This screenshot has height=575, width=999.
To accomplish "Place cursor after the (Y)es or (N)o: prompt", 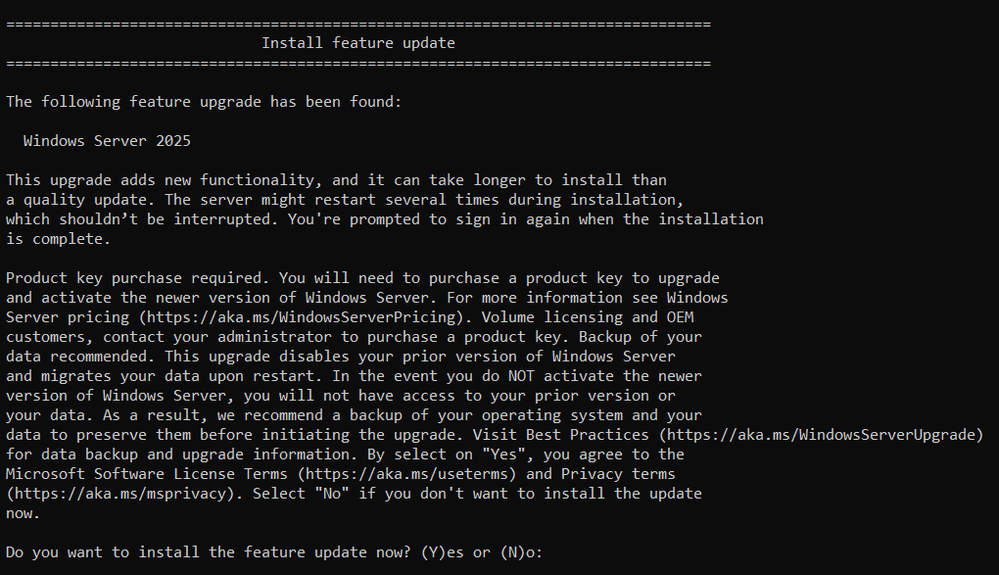I will click(552, 552).
